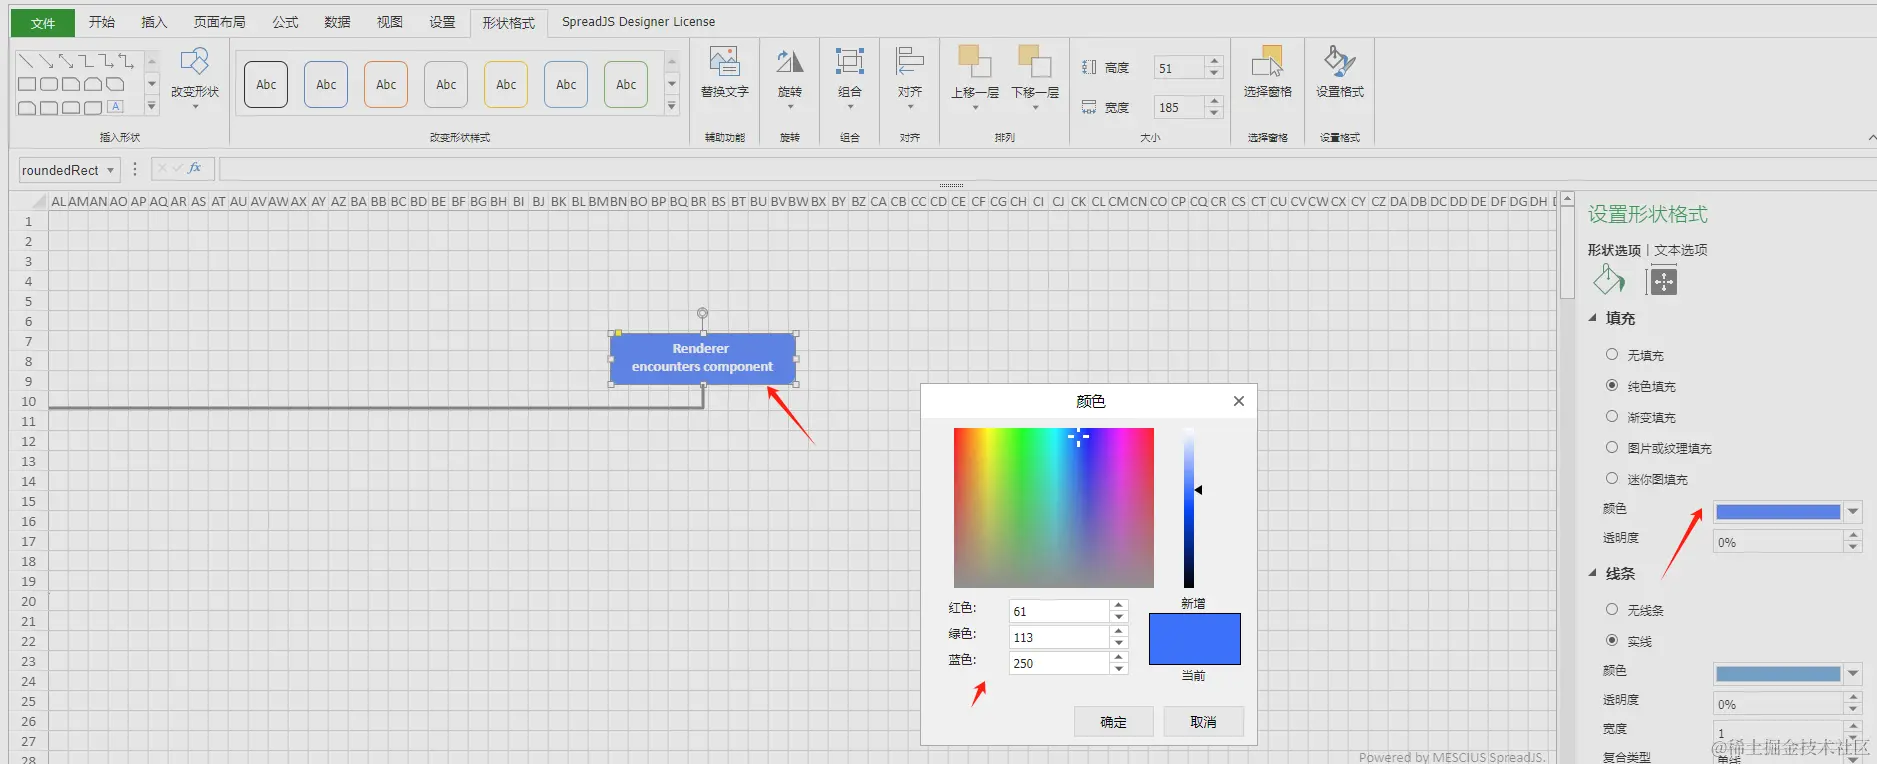Viewport: 1877px width, 764px height.
Task: Click the 旋转 rotate icon
Action: [x=790, y=62]
